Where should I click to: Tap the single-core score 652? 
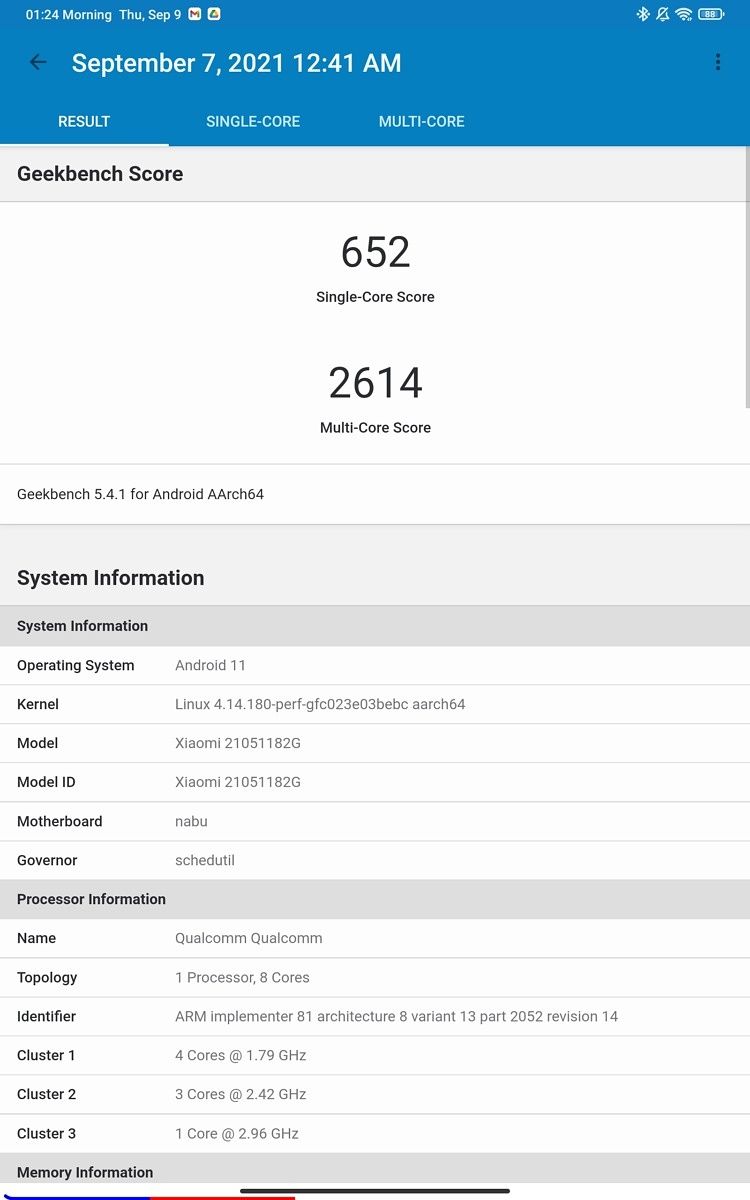click(375, 252)
